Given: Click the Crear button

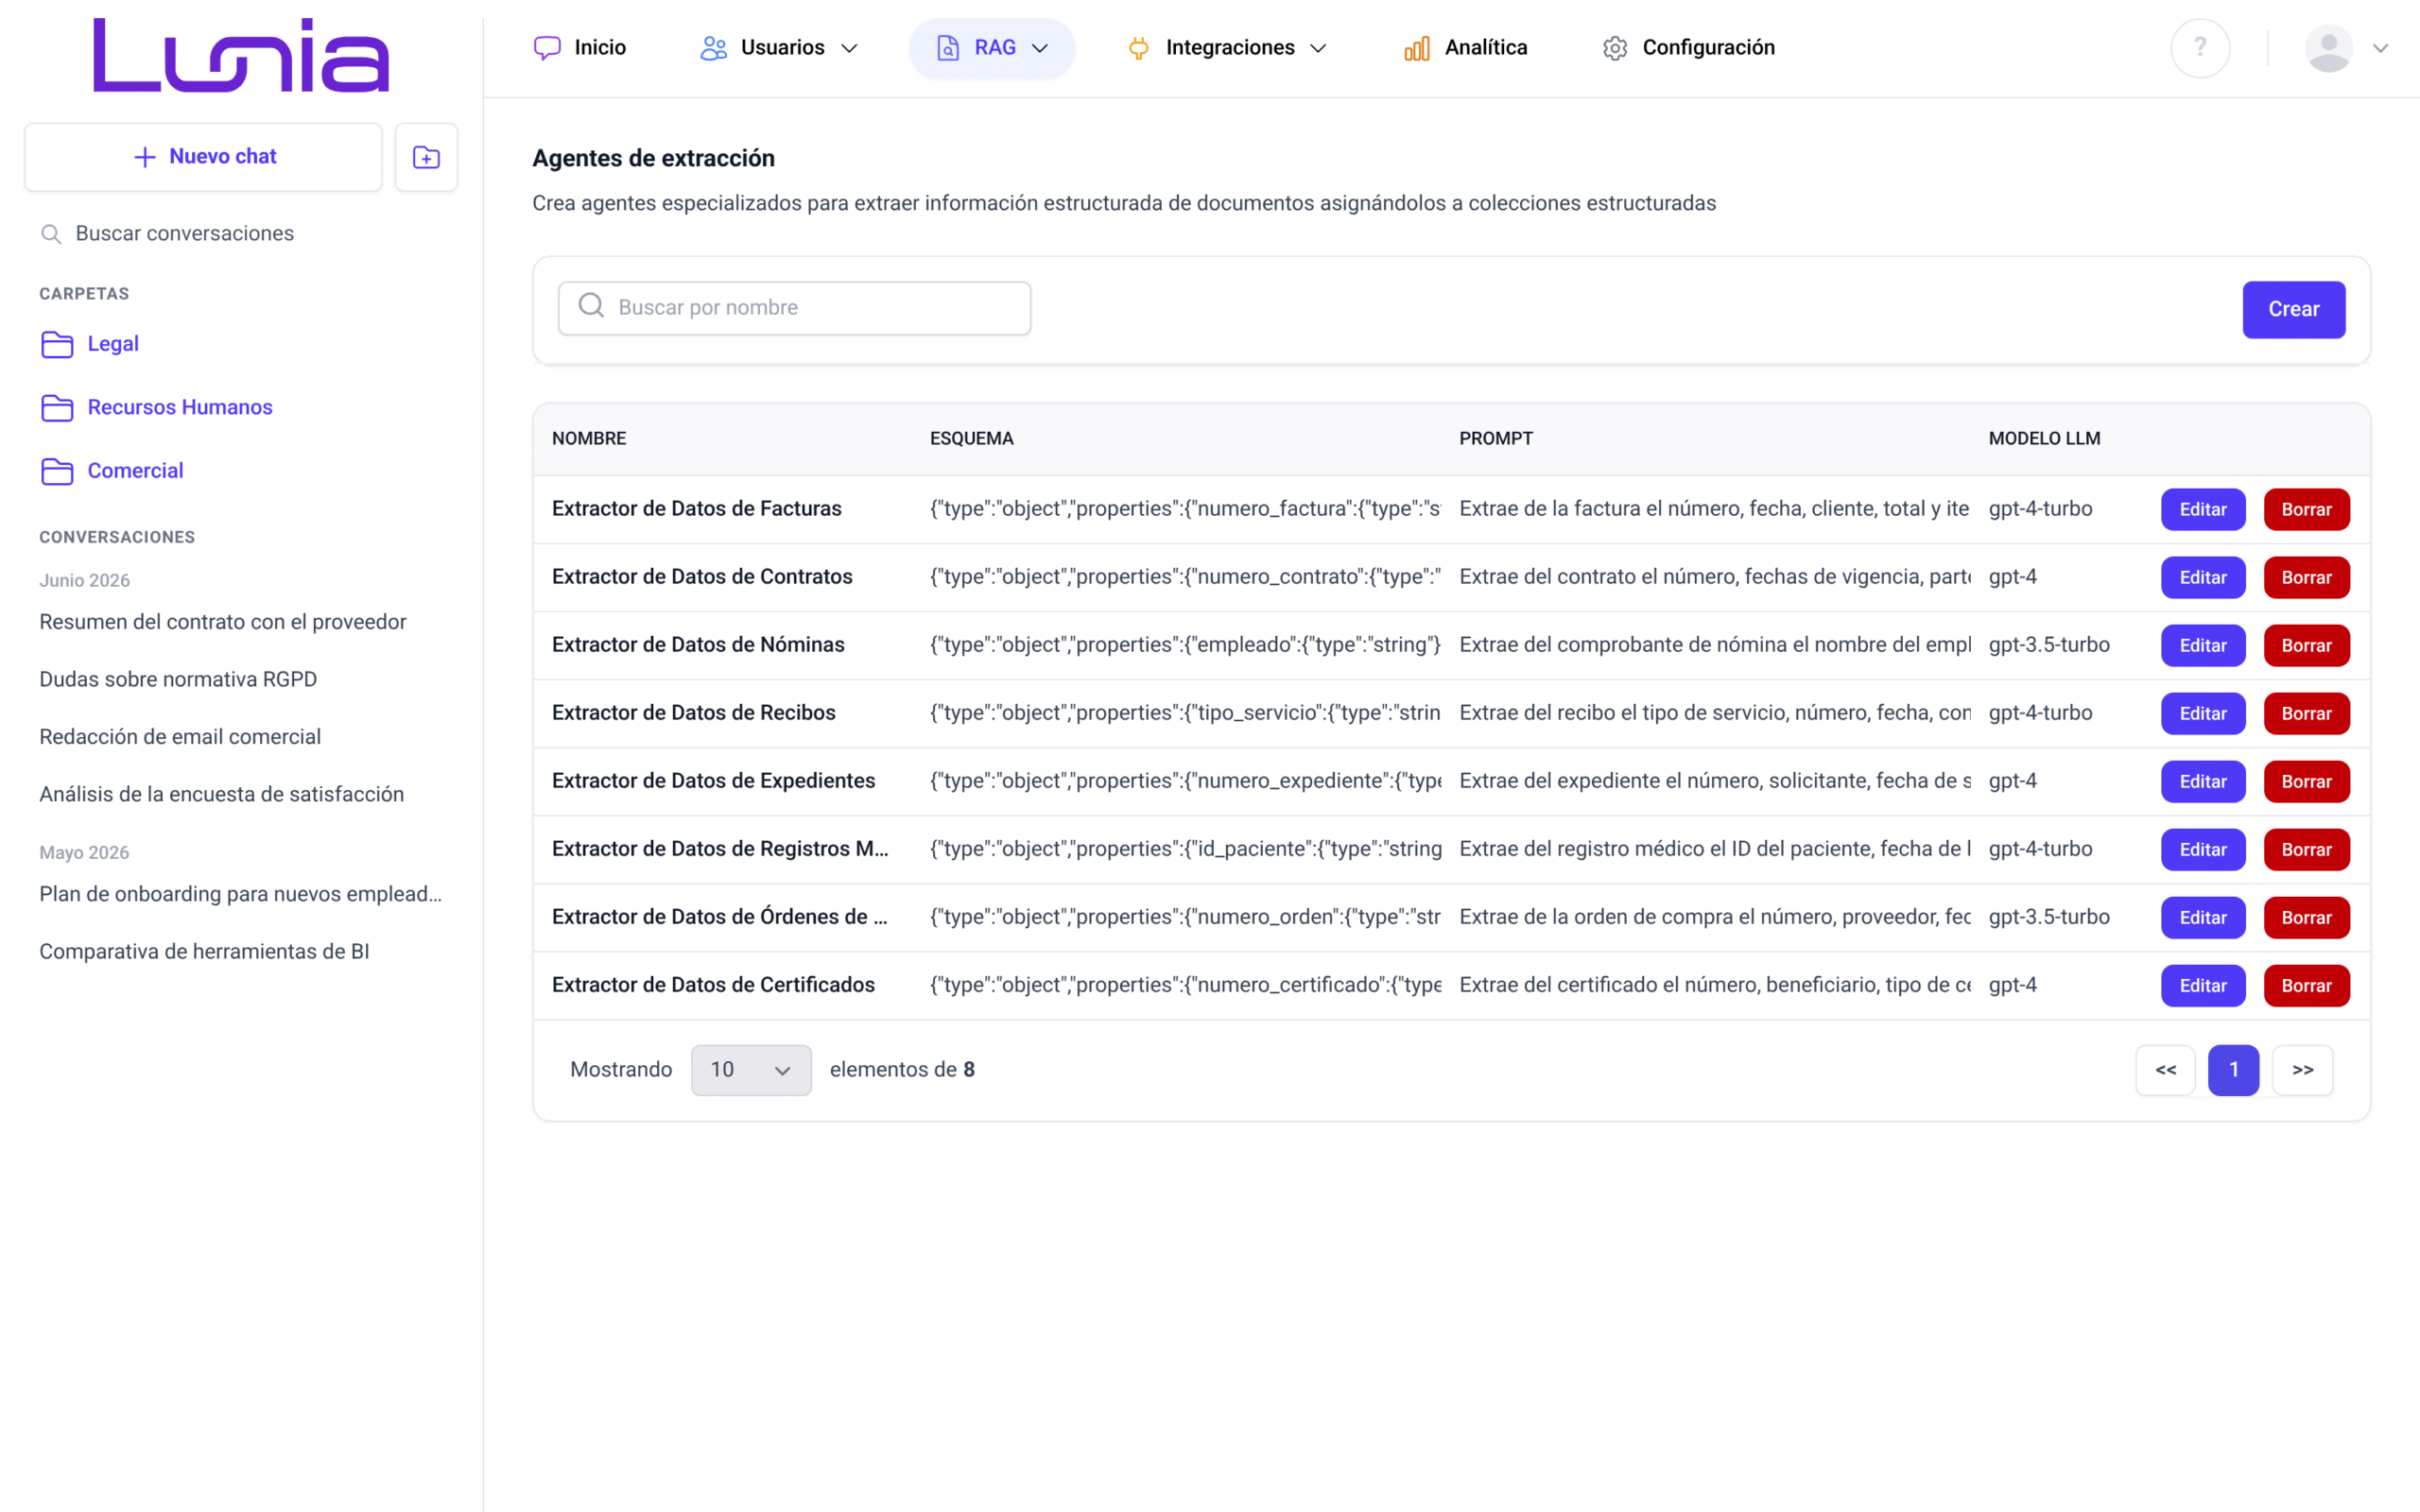Looking at the screenshot, I should pos(2293,310).
